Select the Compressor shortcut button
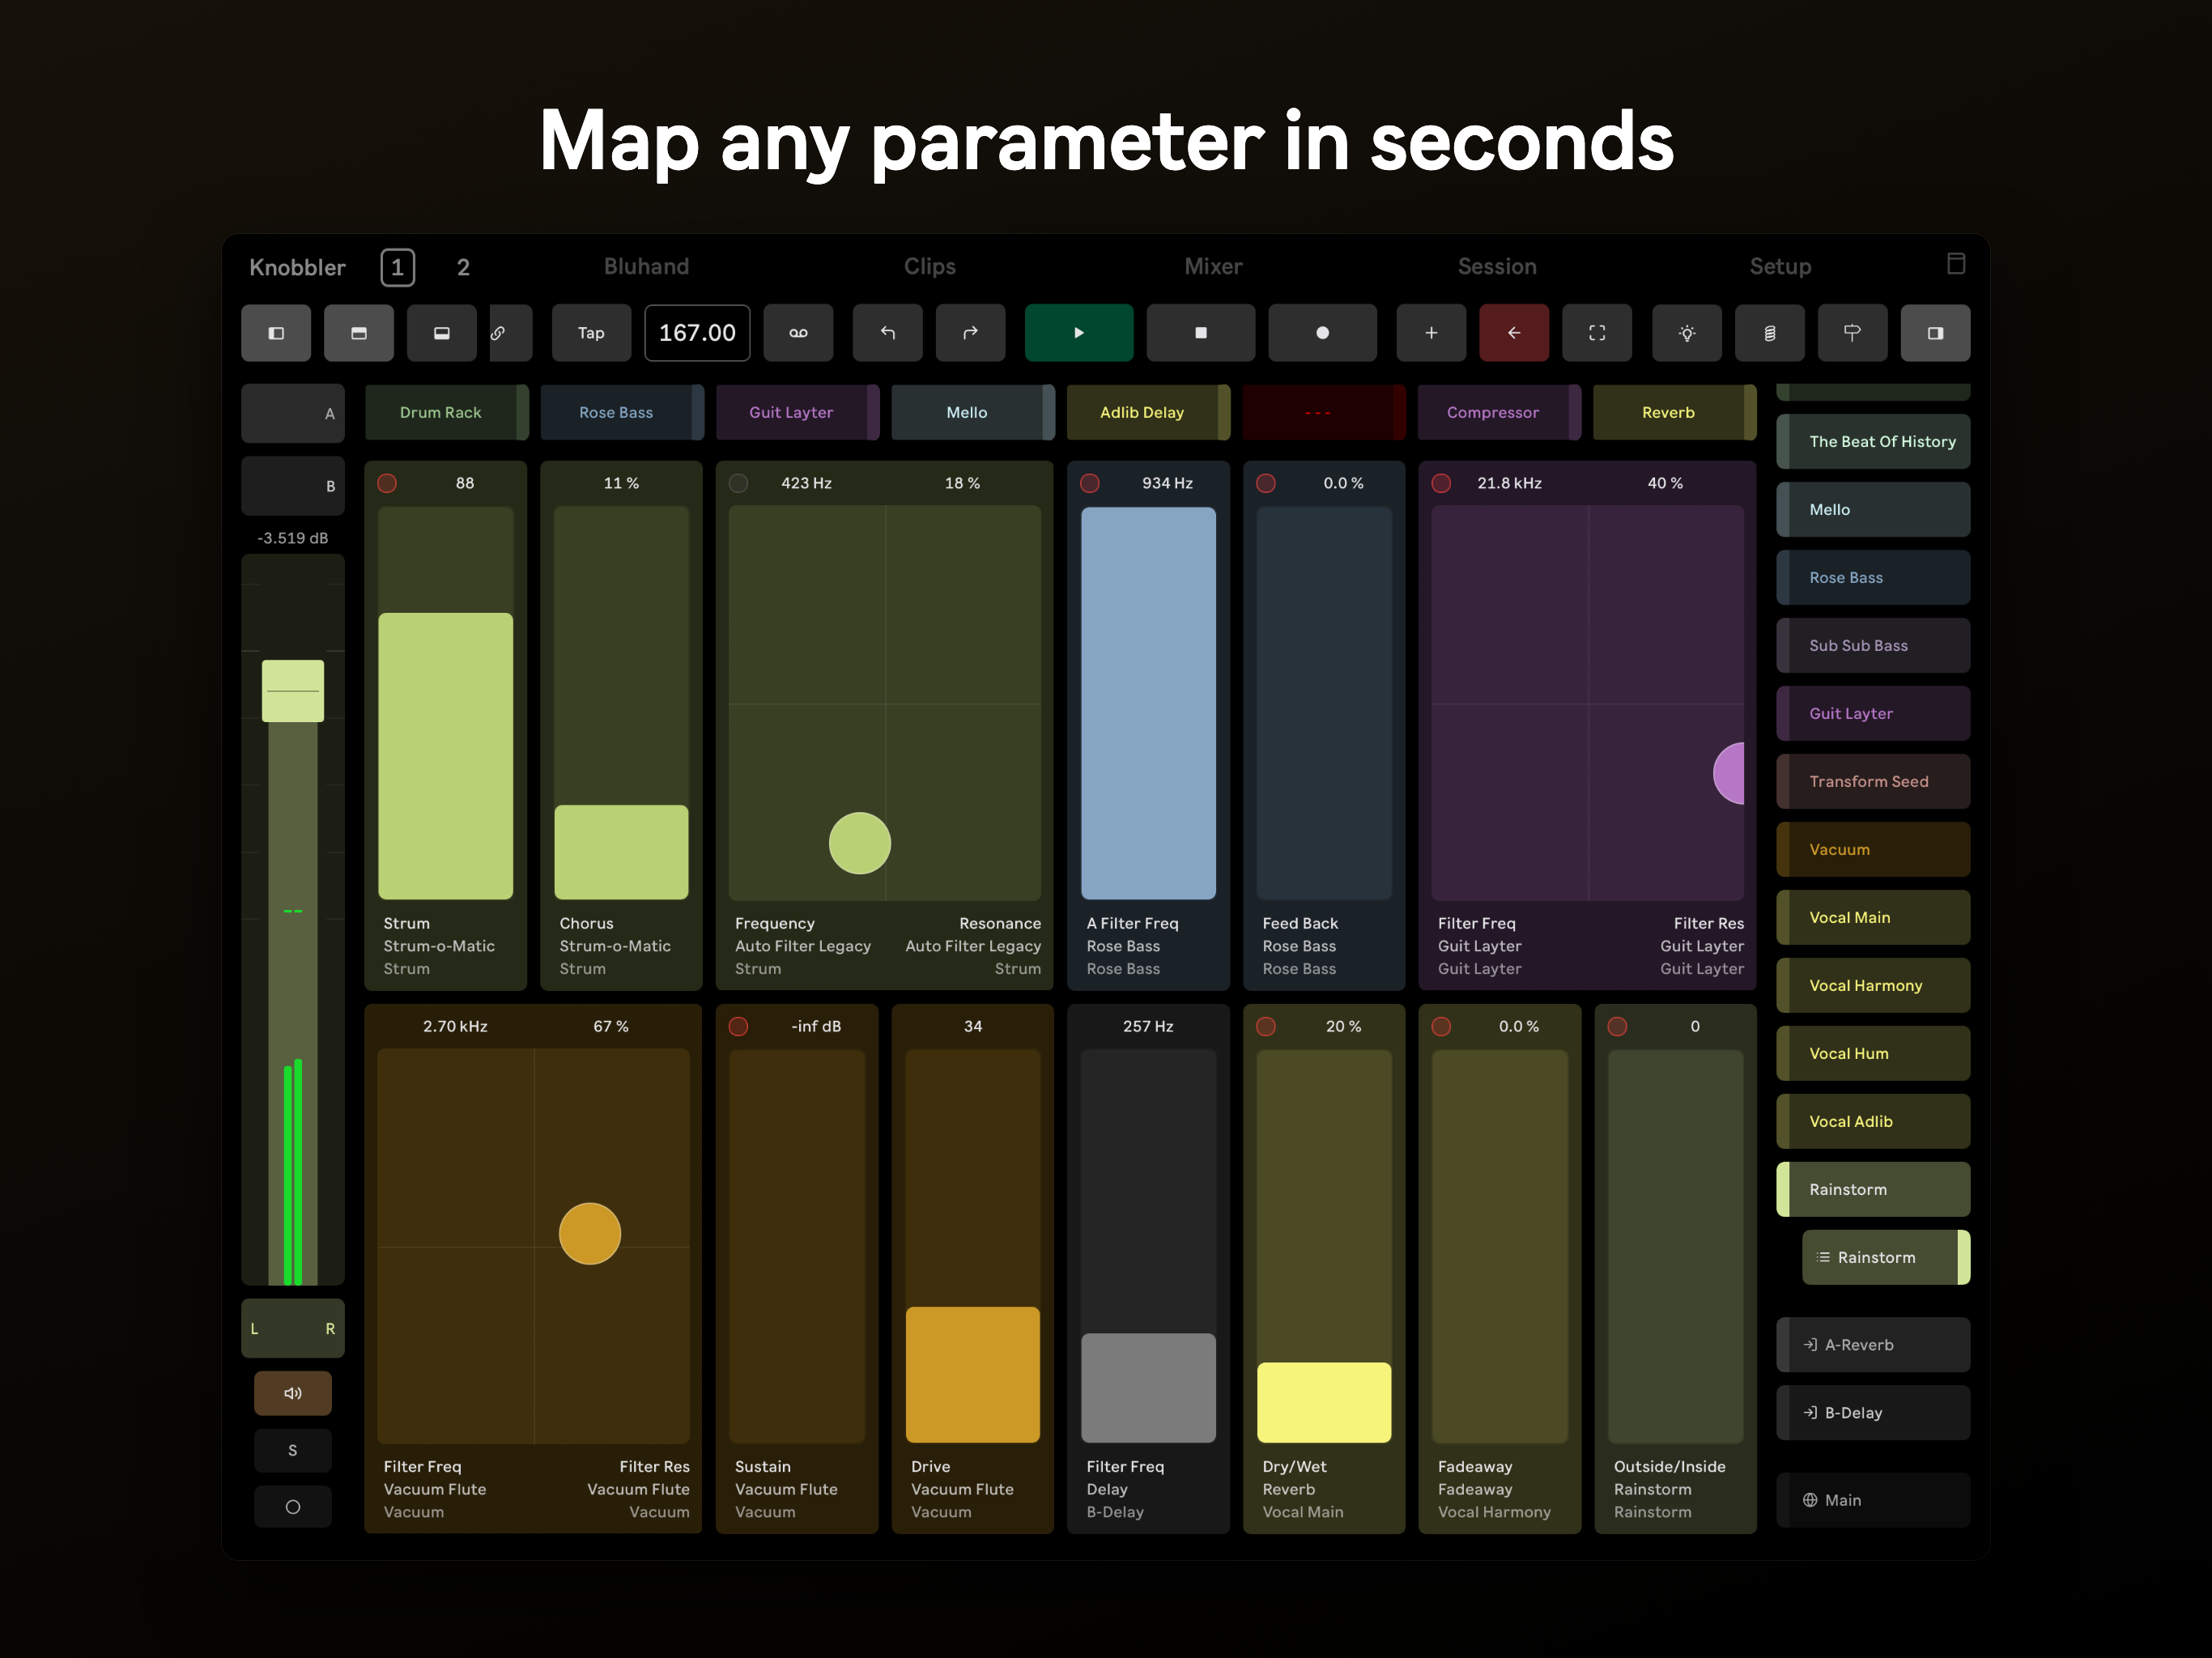Viewport: 2212px width, 1658px height. pos(1499,412)
